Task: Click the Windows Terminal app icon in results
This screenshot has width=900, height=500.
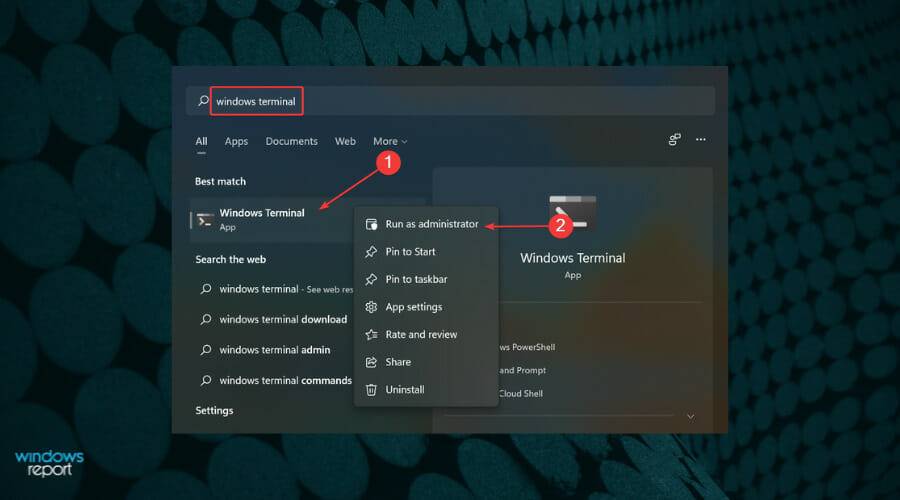Action: click(204, 220)
